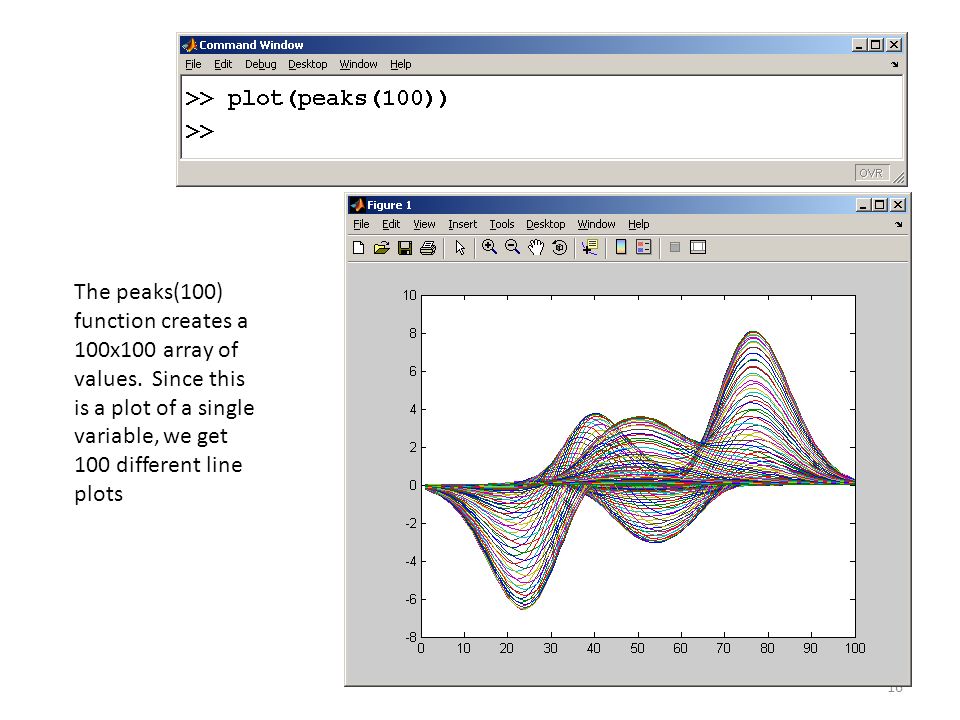Click the MATLAB logo in Command Window title
The width and height of the screenshot is (960, 720).
tap(189, 45)
